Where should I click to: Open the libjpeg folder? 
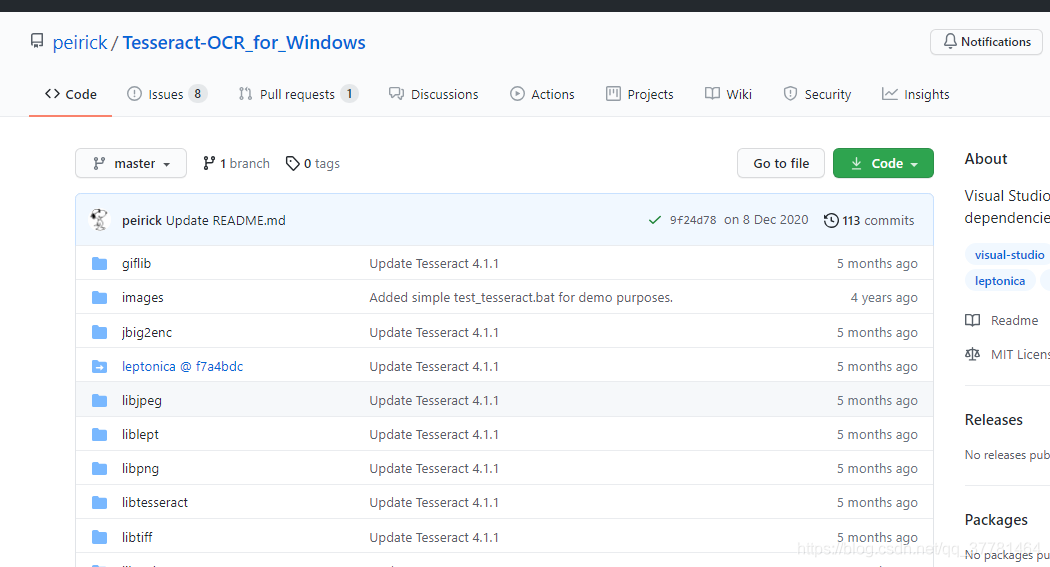142,400
